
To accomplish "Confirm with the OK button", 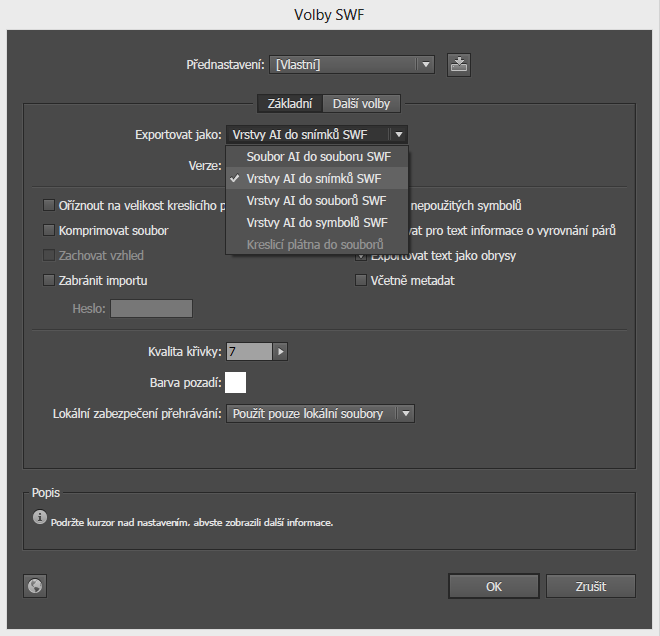I will point(494,586).
